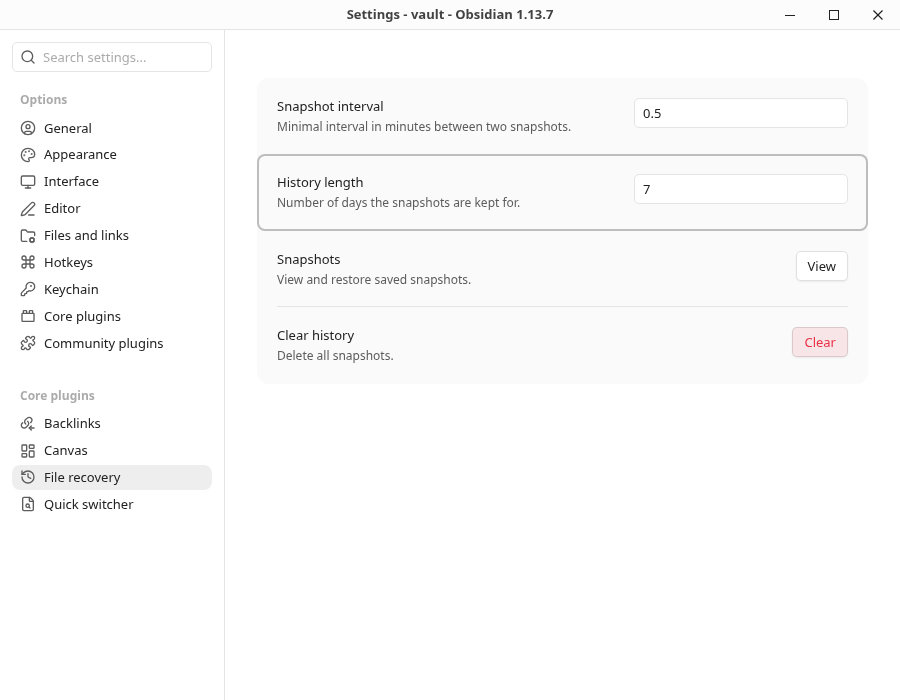Select File recovery plugin options
The width and height of the screenshot is (900, 700).
click(112, 477)
